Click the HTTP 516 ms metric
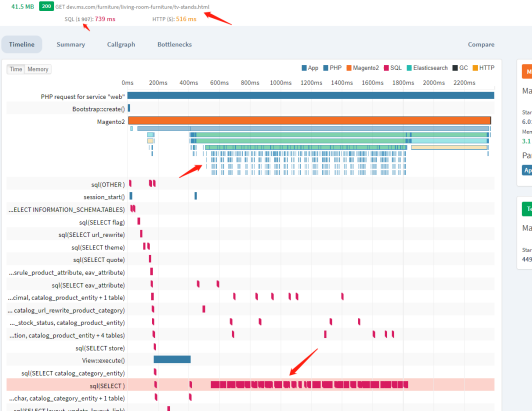The width and height of the screenshot is (532, 411). 174,19
